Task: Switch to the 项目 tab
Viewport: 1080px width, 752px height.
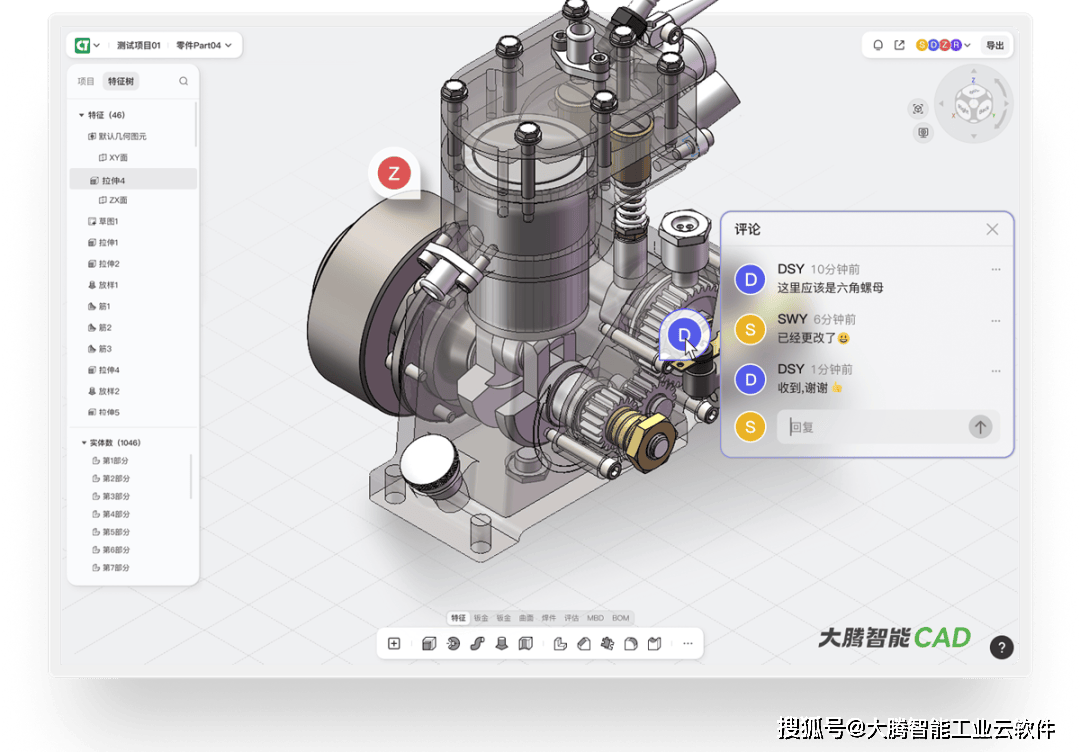Action: pos(86,81)
